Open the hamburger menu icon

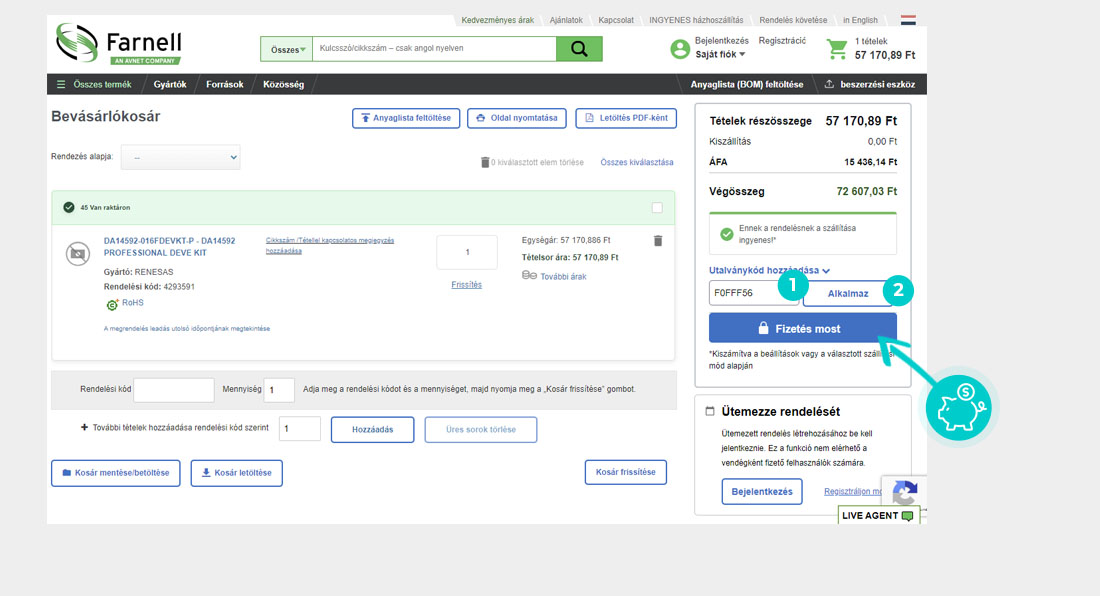pos(61,84)
